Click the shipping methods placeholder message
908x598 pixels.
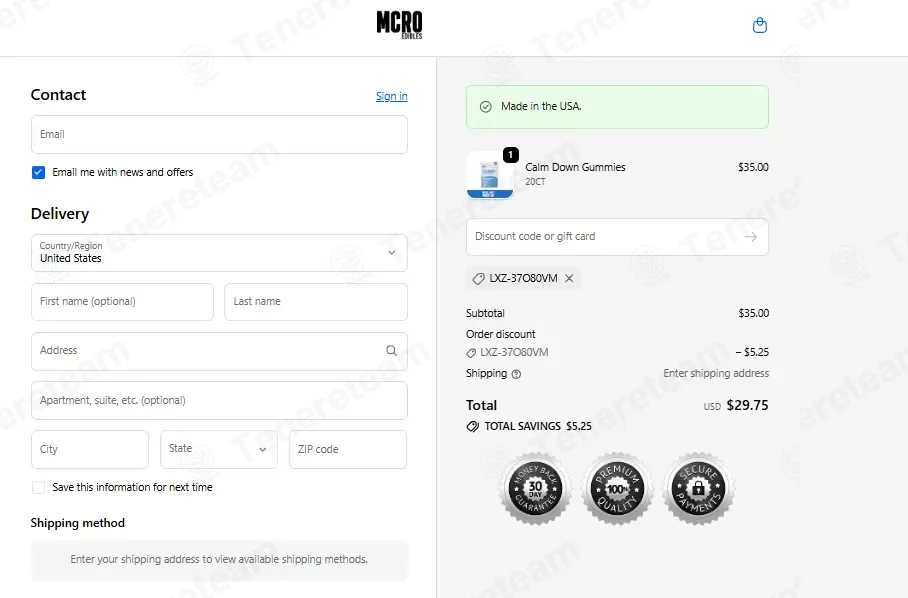[x=219, y=560]
